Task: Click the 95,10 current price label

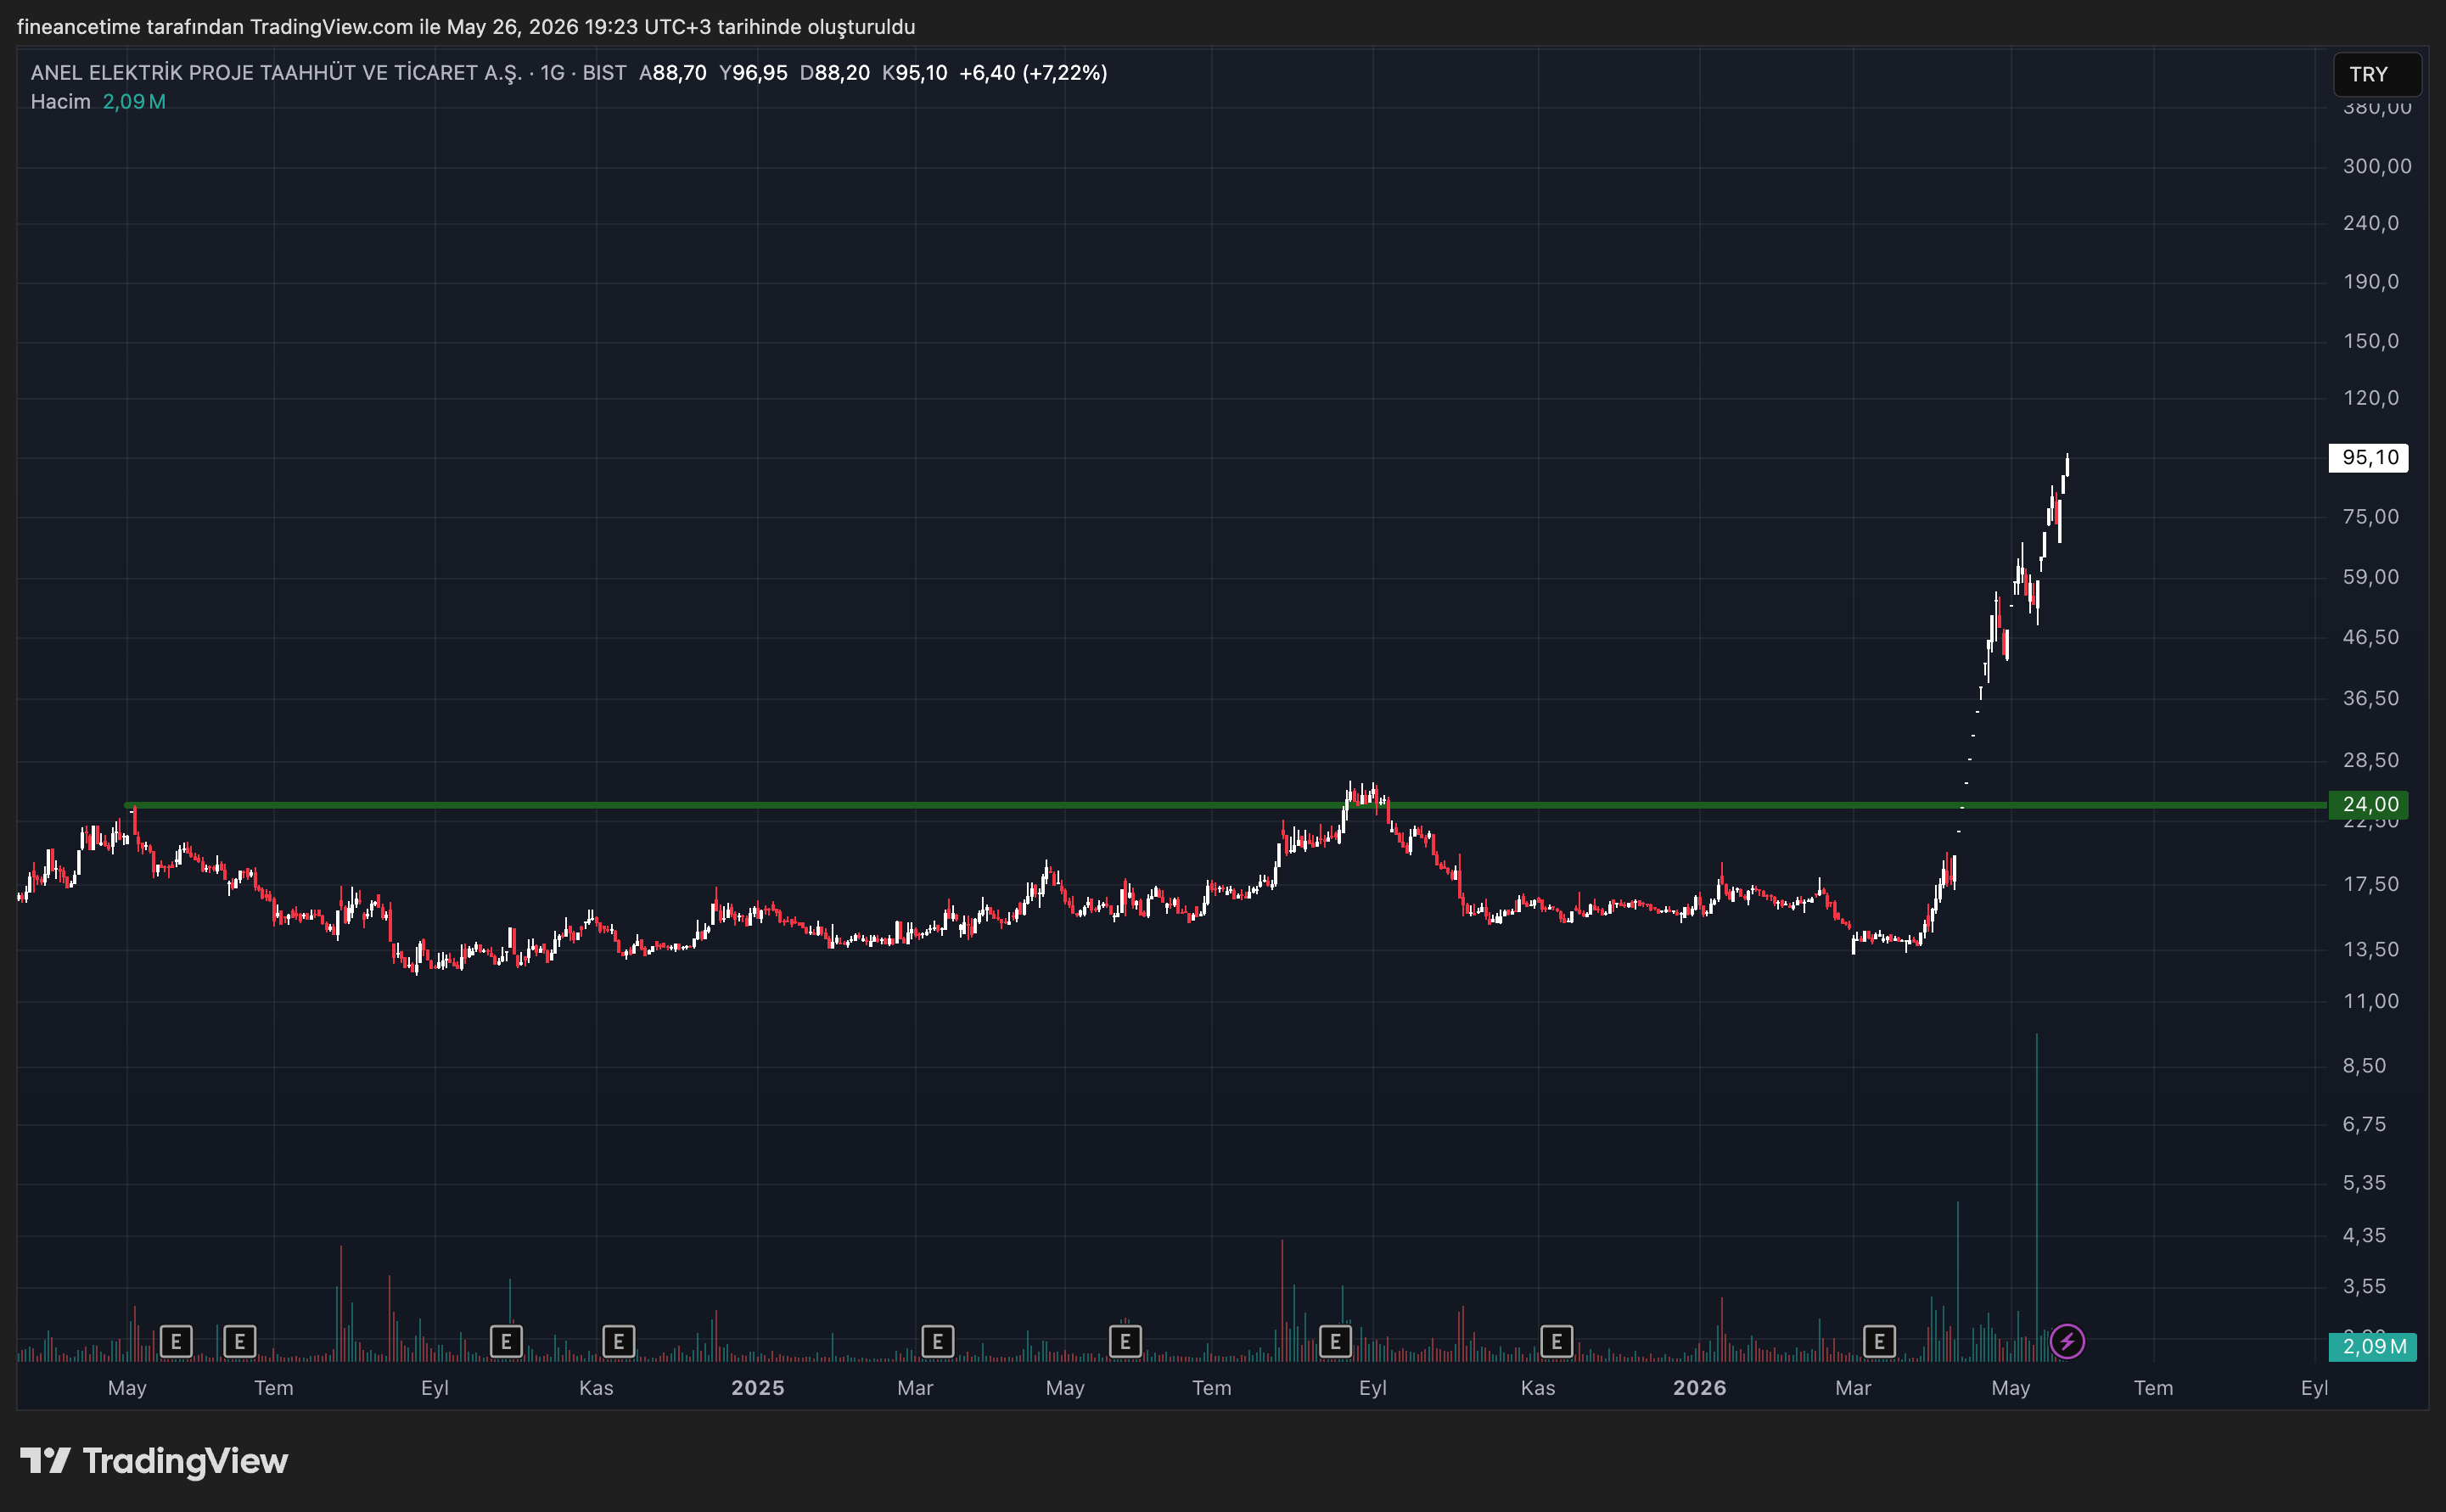Action: pyautogui.click(x=2369, y=457)
